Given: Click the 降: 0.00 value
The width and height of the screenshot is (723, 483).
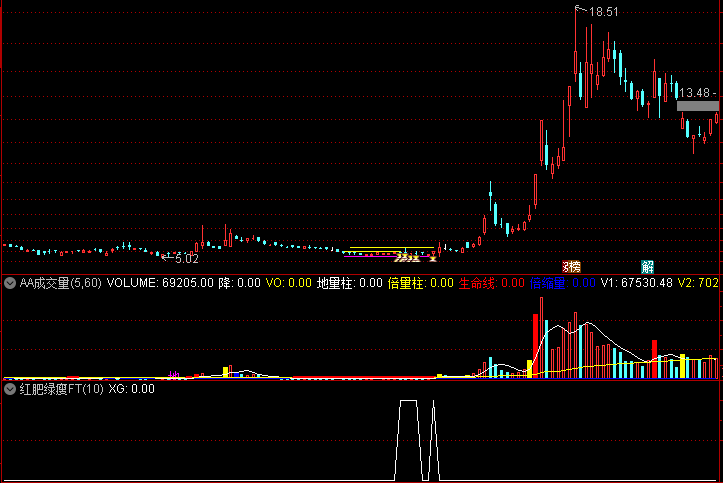Looking at the screenshot, I should [239, 283].
